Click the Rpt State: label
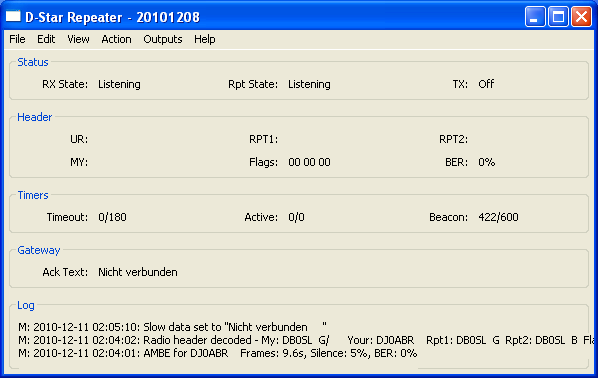Viewport: 598px width, 378px height. (253, 84)
